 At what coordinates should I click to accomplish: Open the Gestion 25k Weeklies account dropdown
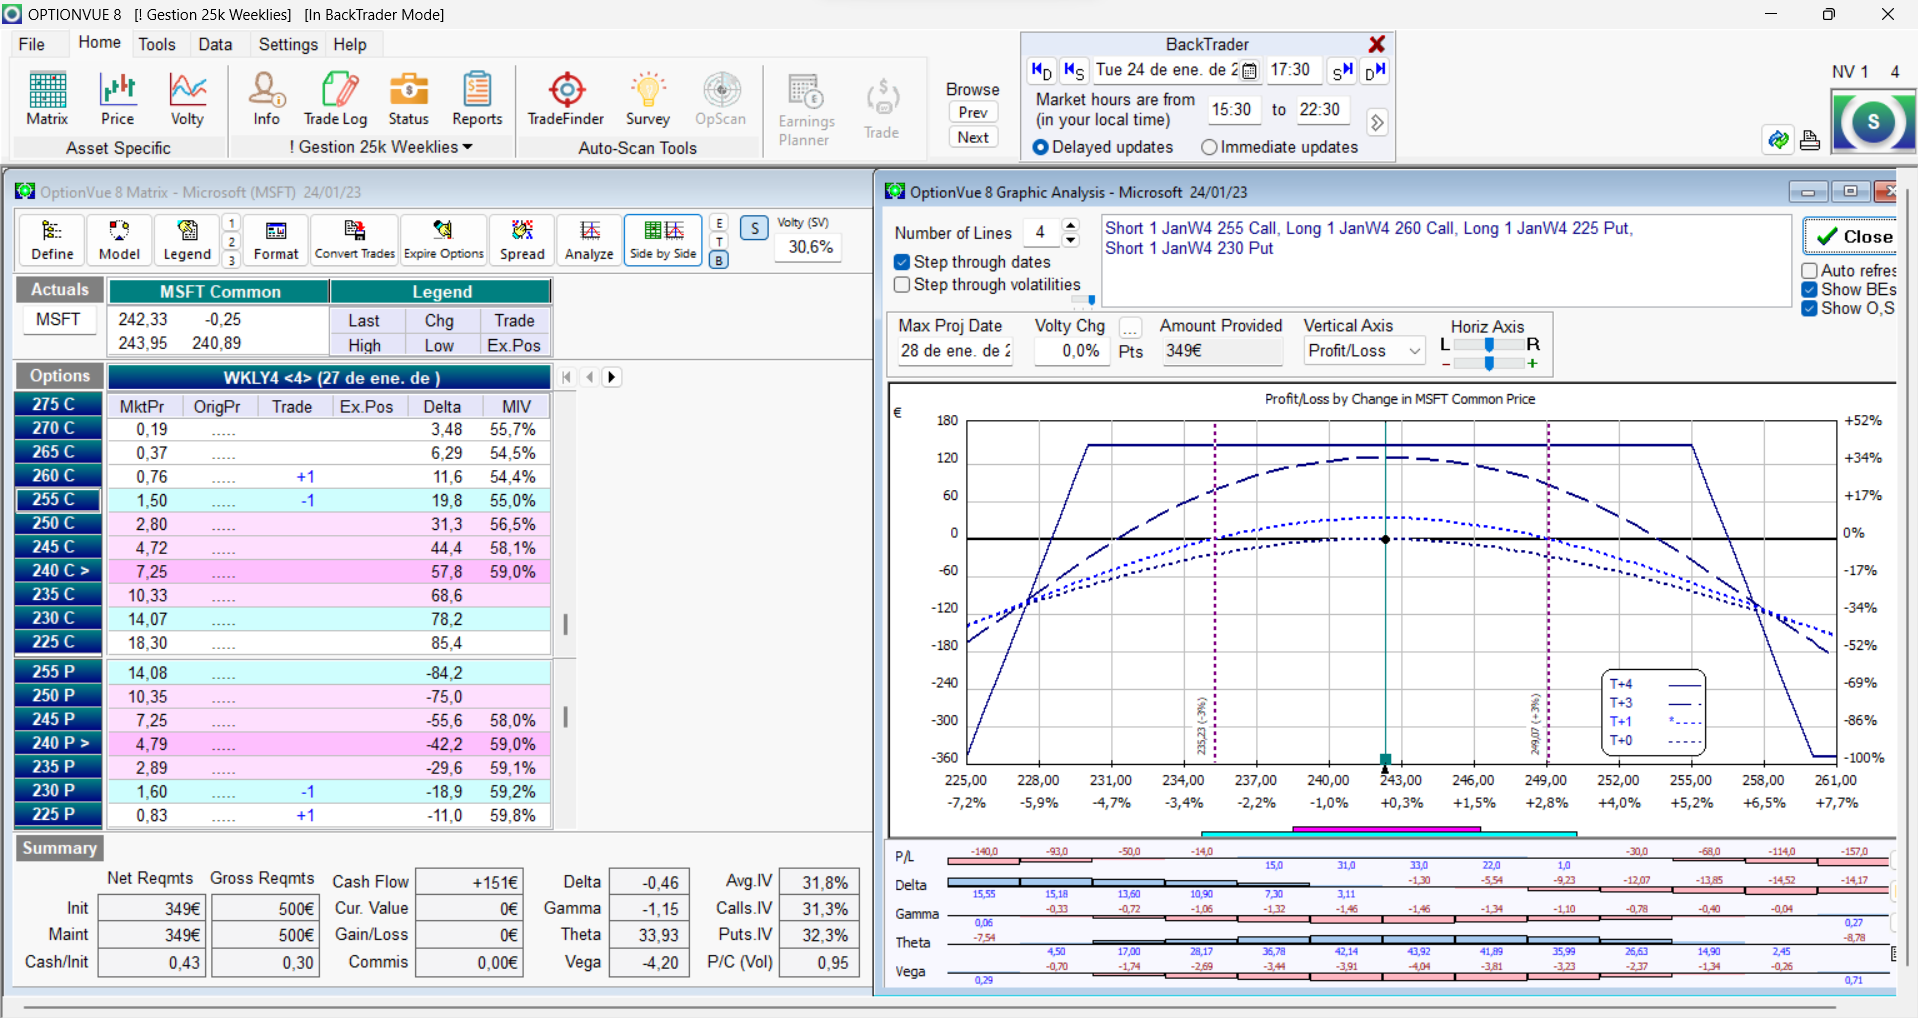pyautogui.click(x=381, y=147)
